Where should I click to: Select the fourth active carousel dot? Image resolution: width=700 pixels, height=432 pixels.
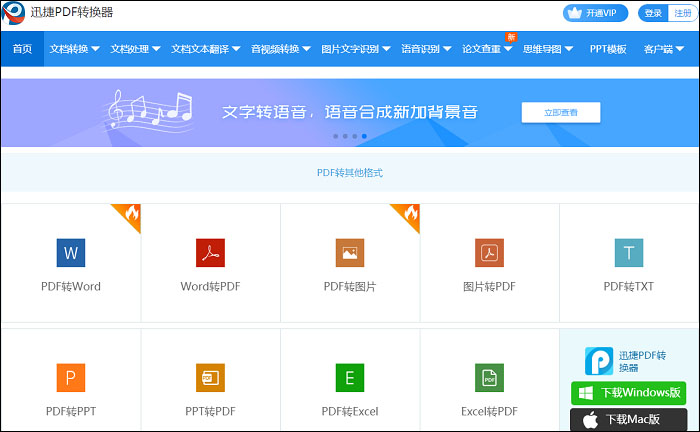click(x=364, y=136)
